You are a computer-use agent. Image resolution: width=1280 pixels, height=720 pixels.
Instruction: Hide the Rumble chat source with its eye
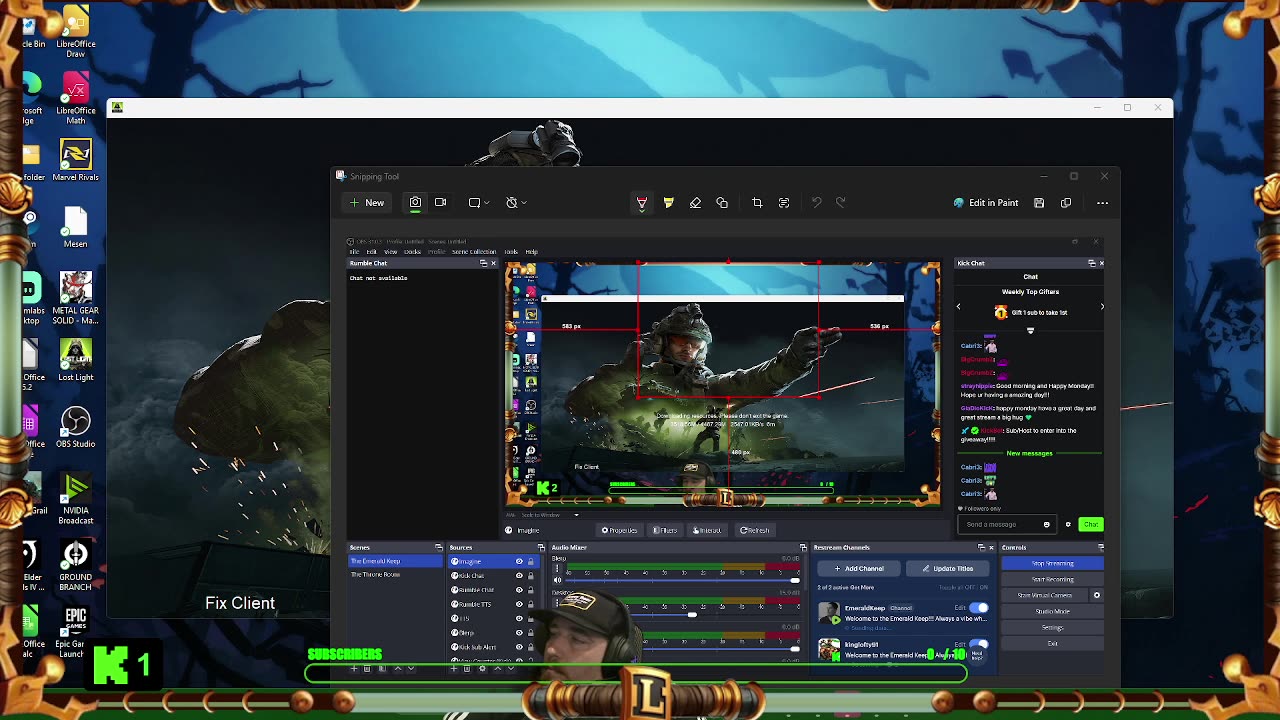519,590
